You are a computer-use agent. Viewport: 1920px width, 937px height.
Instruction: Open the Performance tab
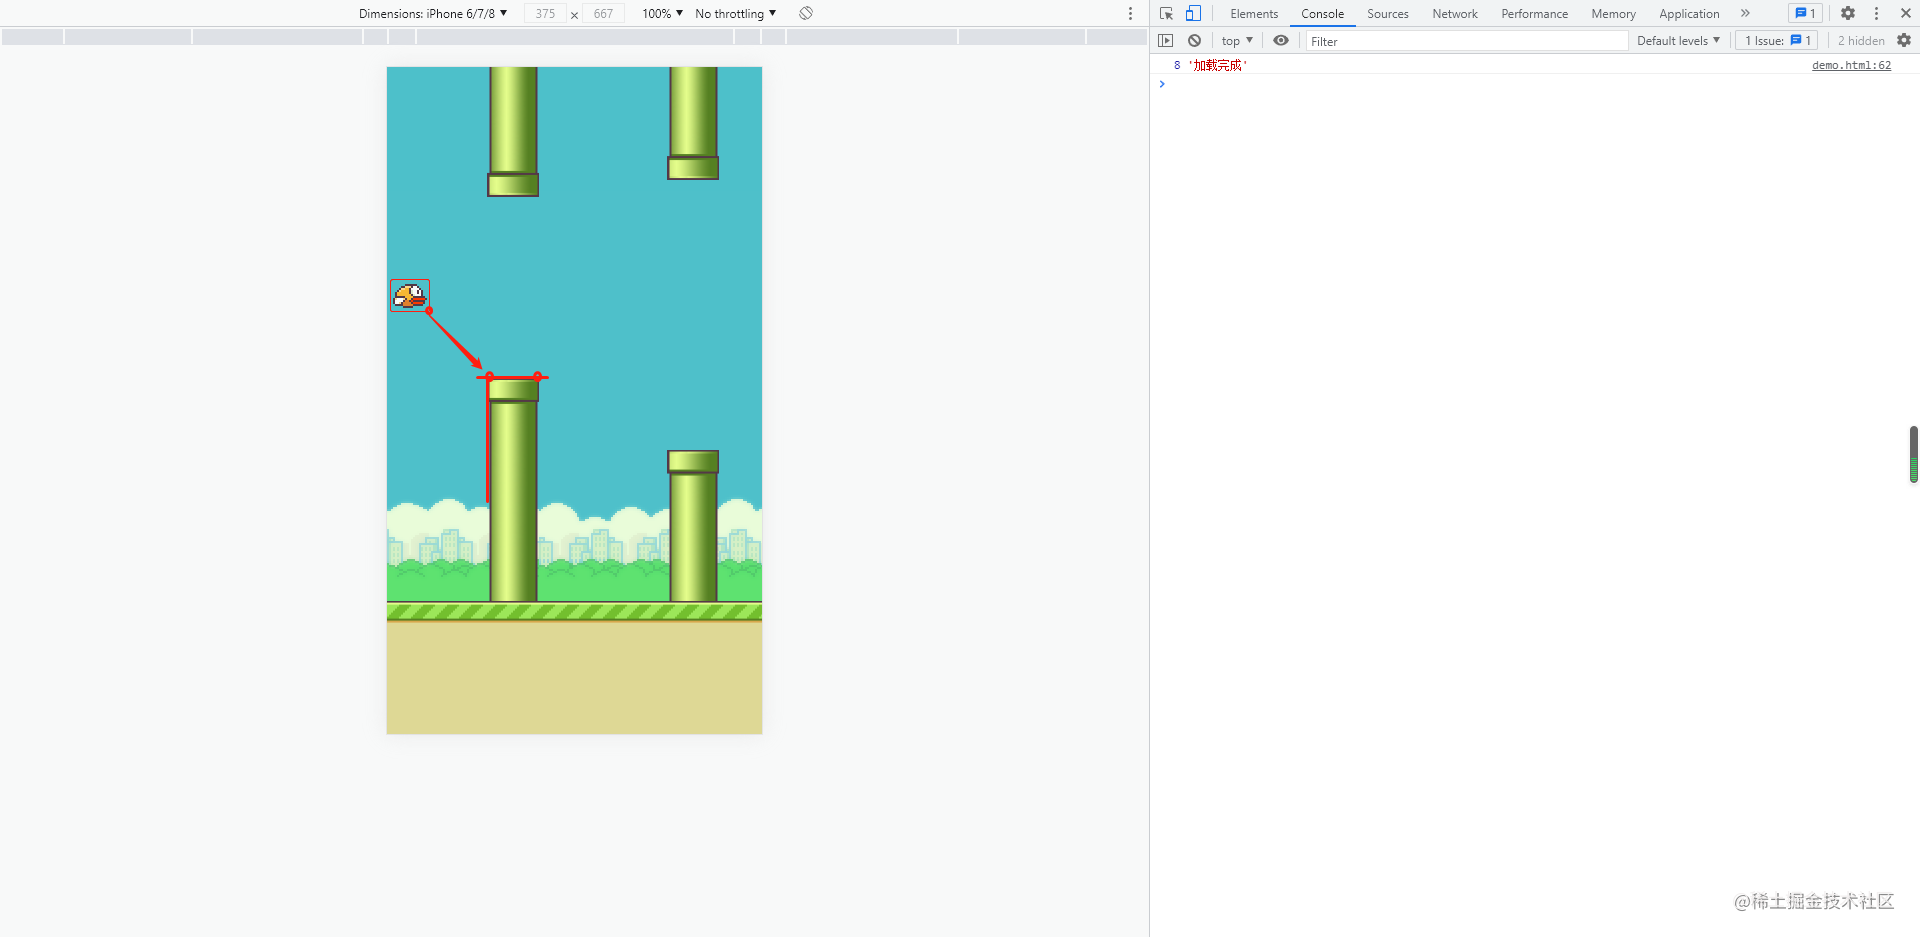1534,14
